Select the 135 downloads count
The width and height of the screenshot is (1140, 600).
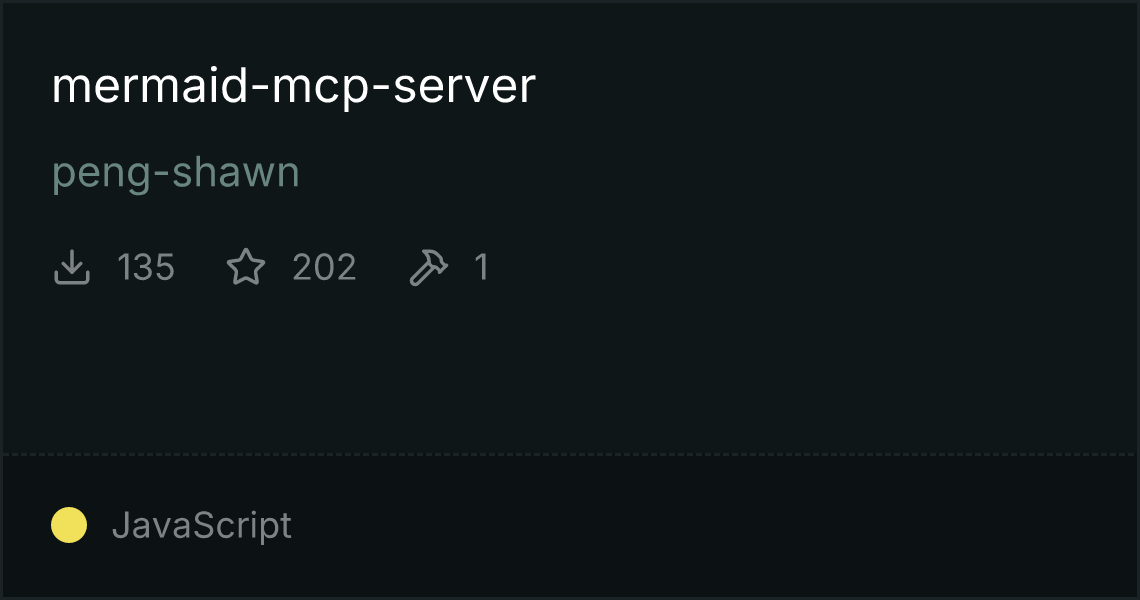[x=146, y=267]
